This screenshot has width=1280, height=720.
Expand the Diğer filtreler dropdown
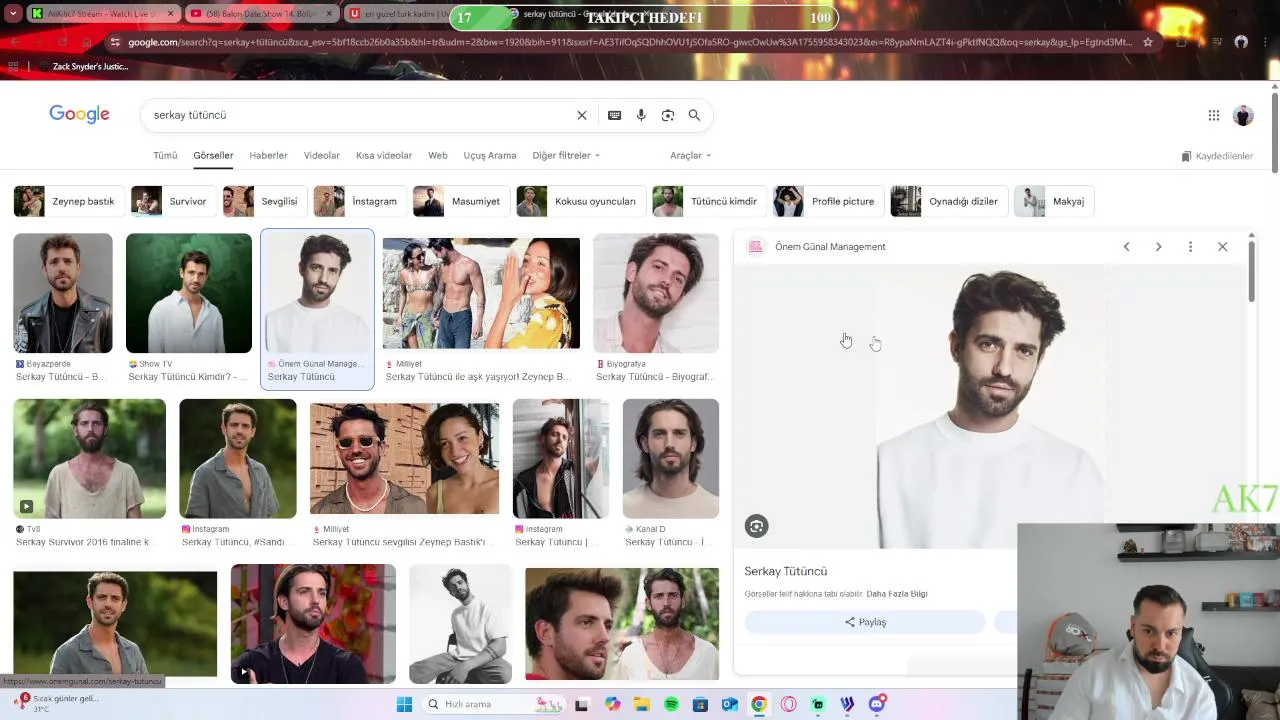point(566,155)
